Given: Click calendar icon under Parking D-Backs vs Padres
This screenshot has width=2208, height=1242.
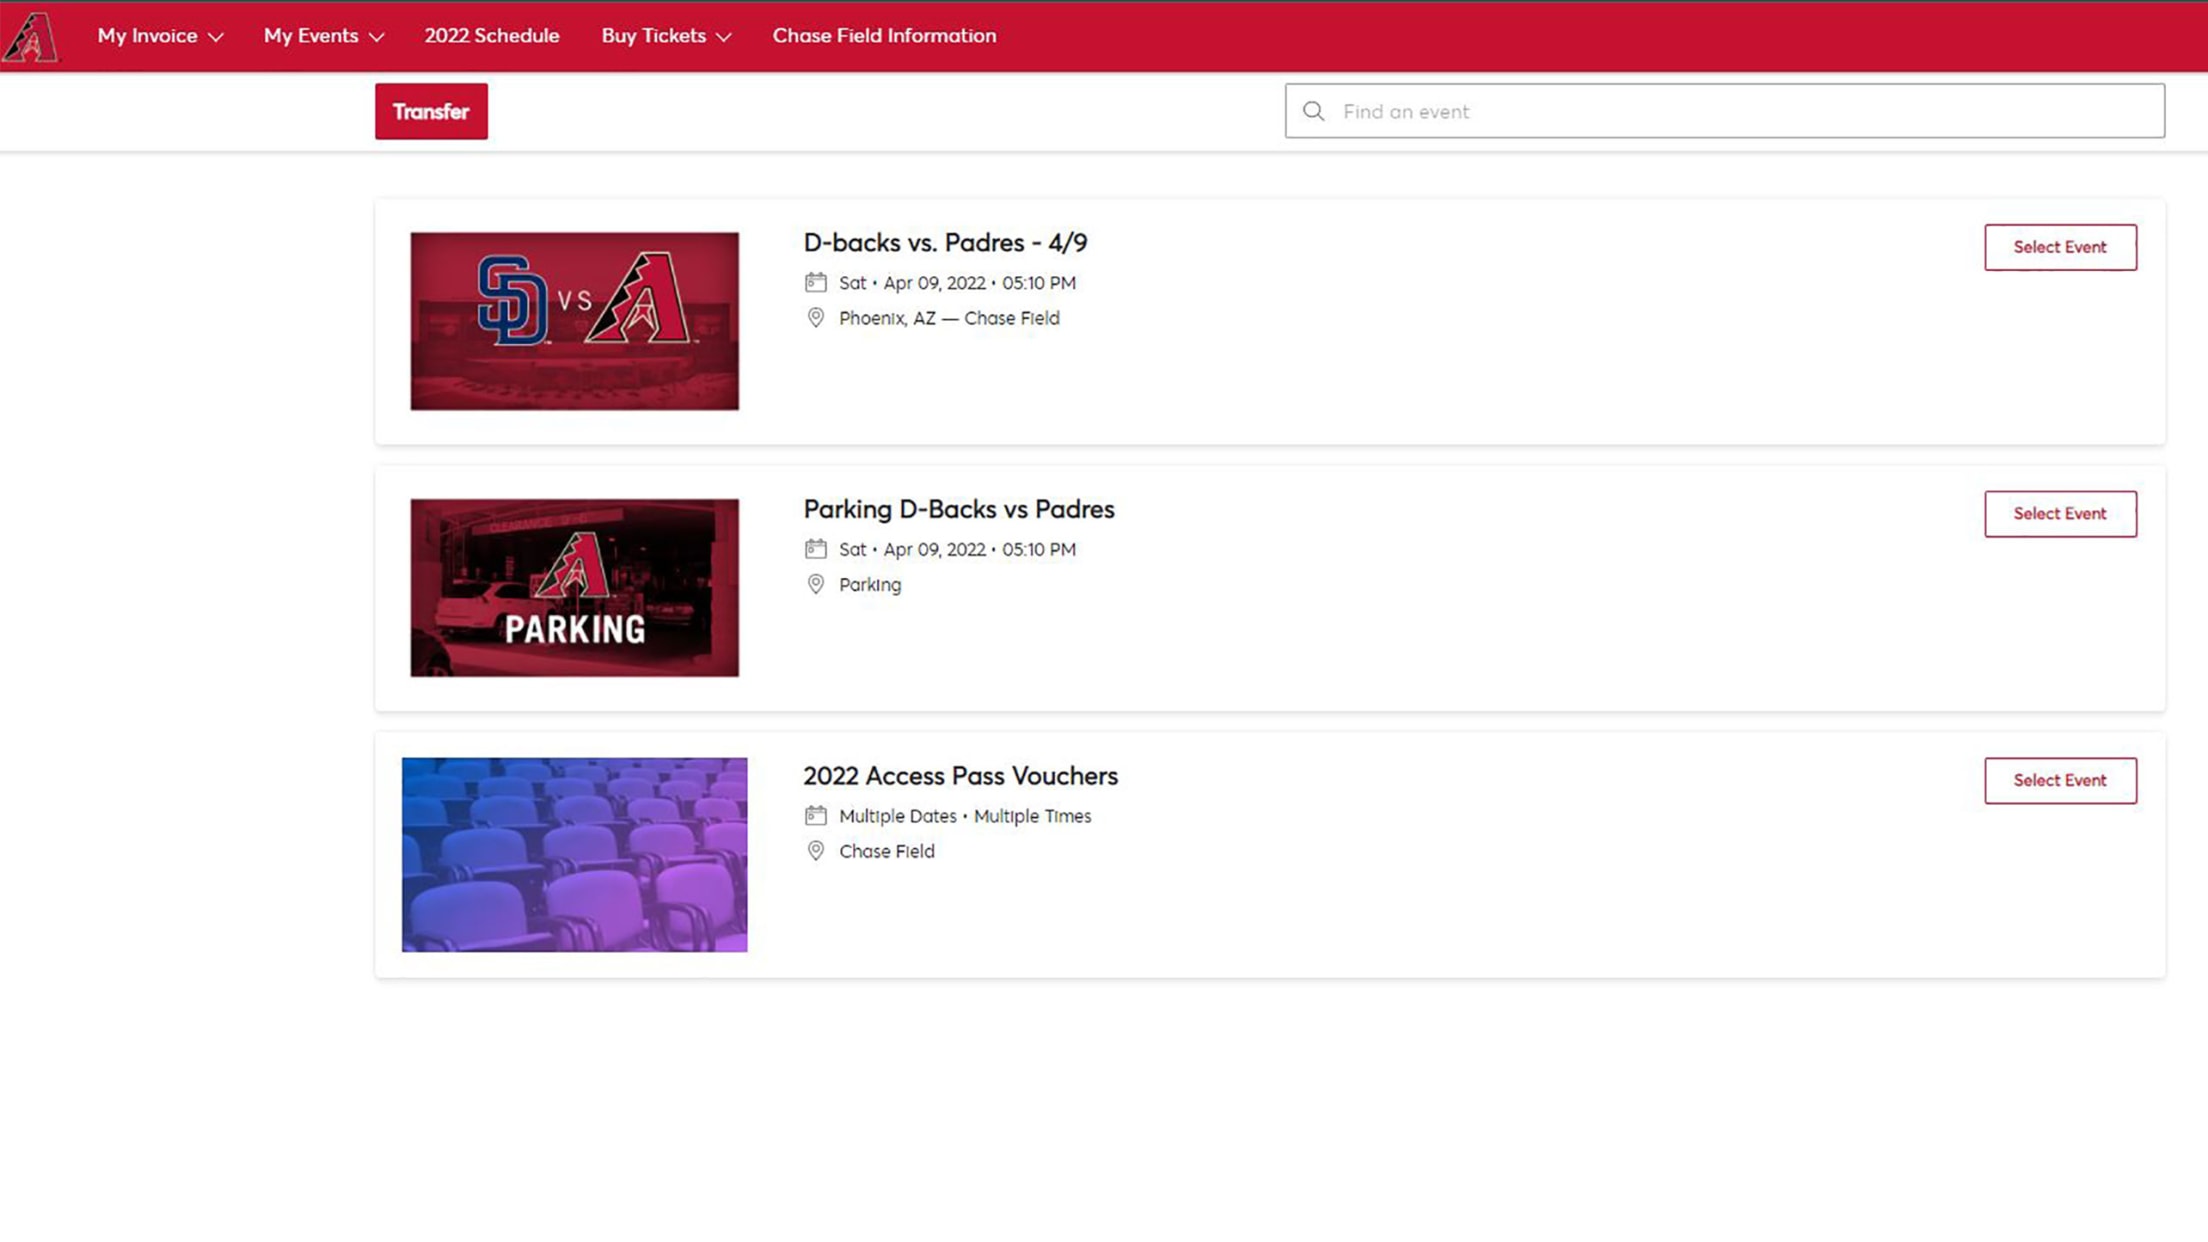Looking at the screenshot, I should tap(815, 549).
